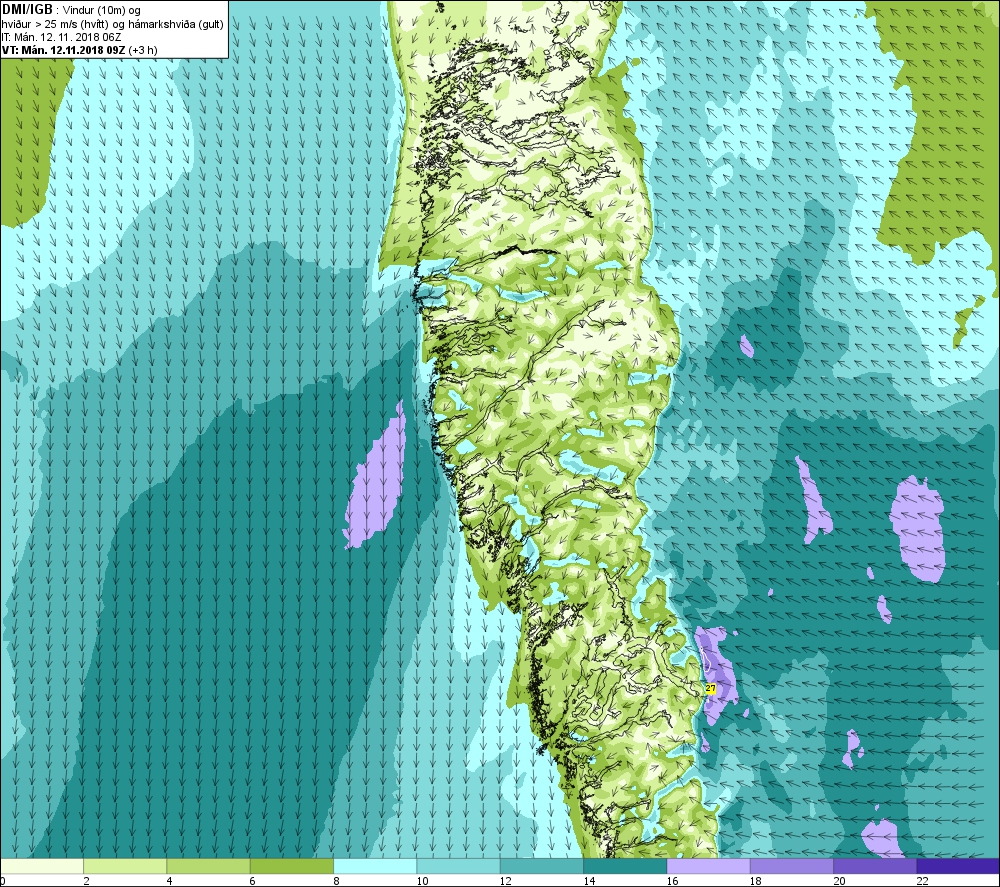Image resolution: width=1000 pixels, height=887 pixels.
Task: Select the pale cream 0–2 legend swatch
Action: (x=41, y=866)
